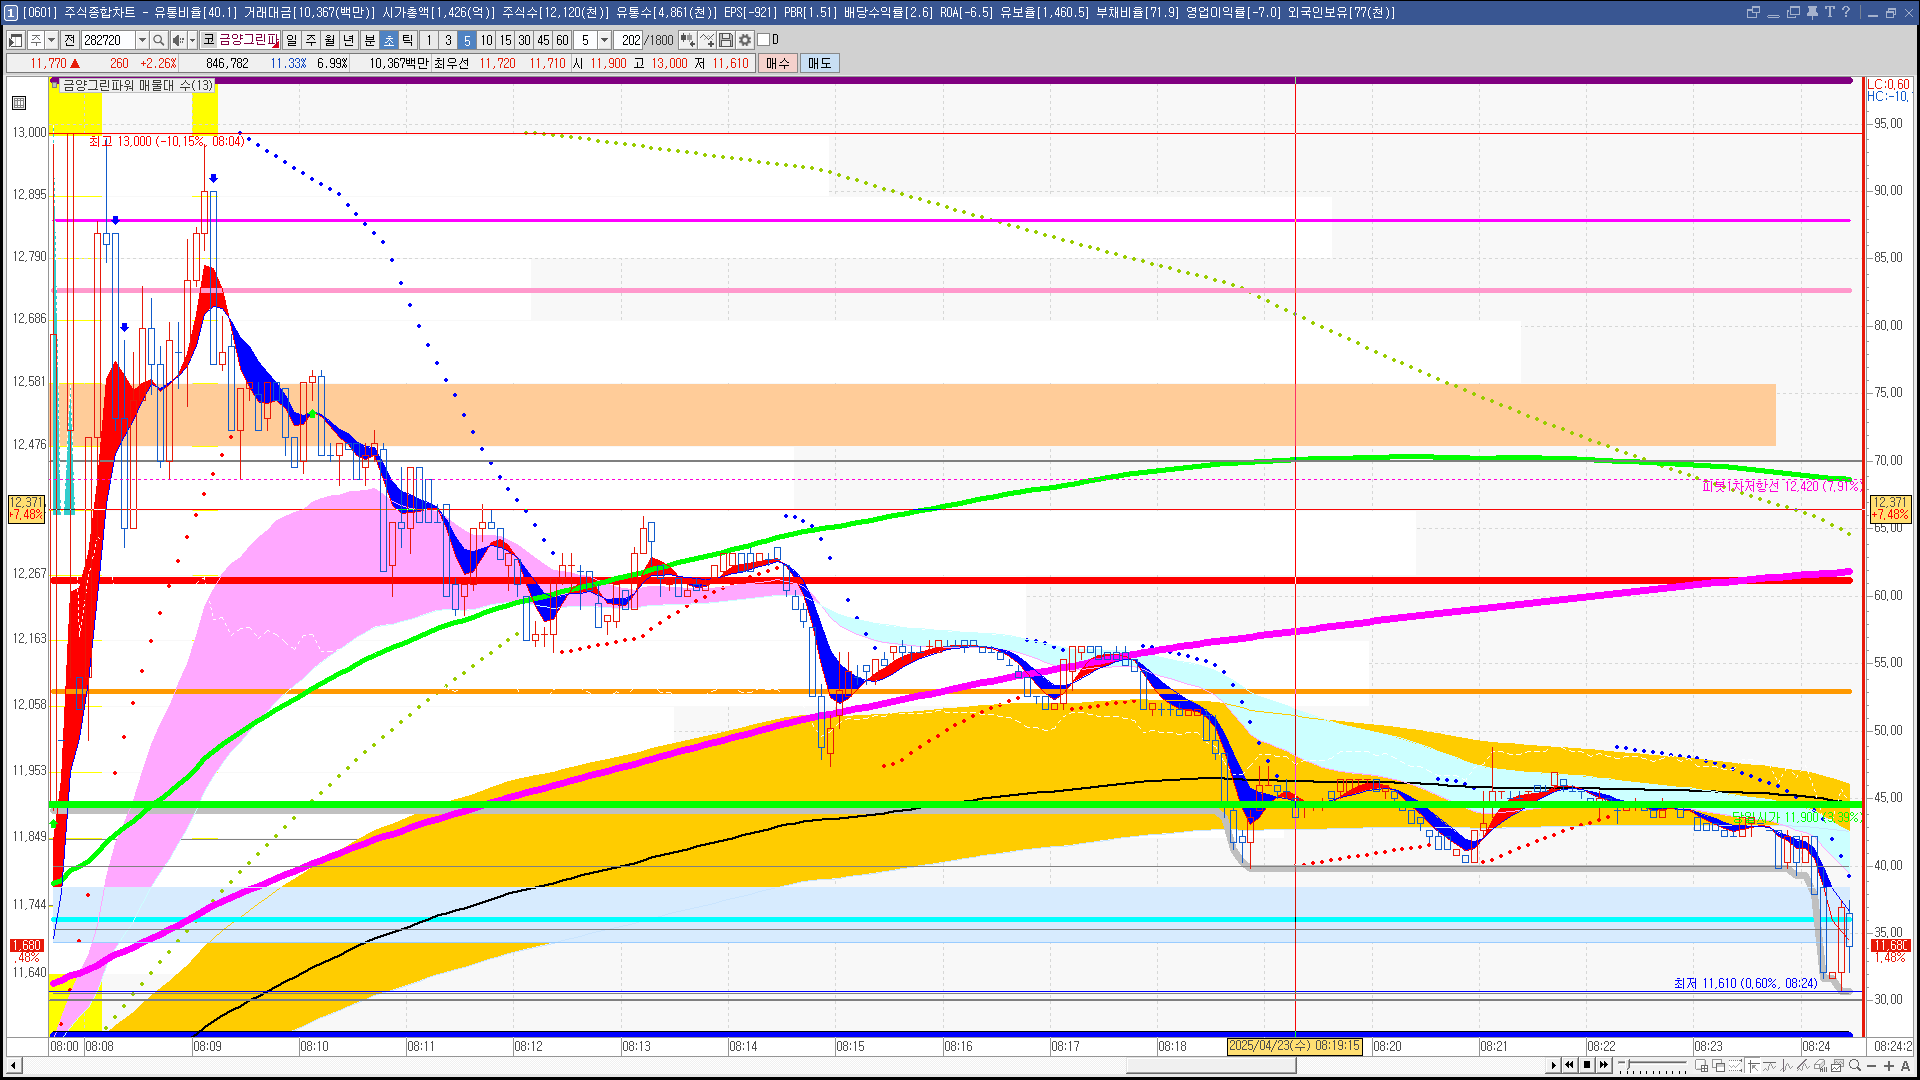
Task: Click the stock search magnifier icon
Action: [159, 40]
